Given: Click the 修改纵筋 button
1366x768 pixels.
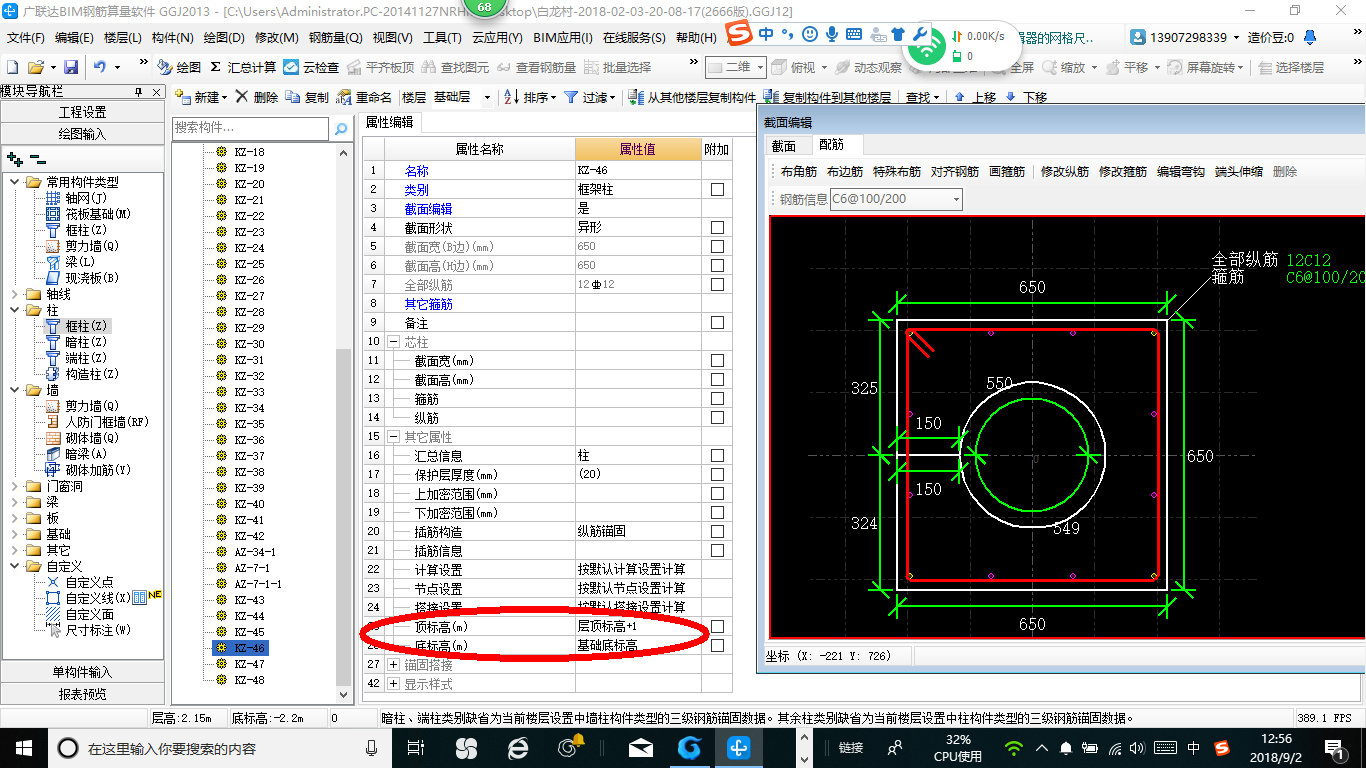Looking at the screenshot, I should tap(1065, 172).
